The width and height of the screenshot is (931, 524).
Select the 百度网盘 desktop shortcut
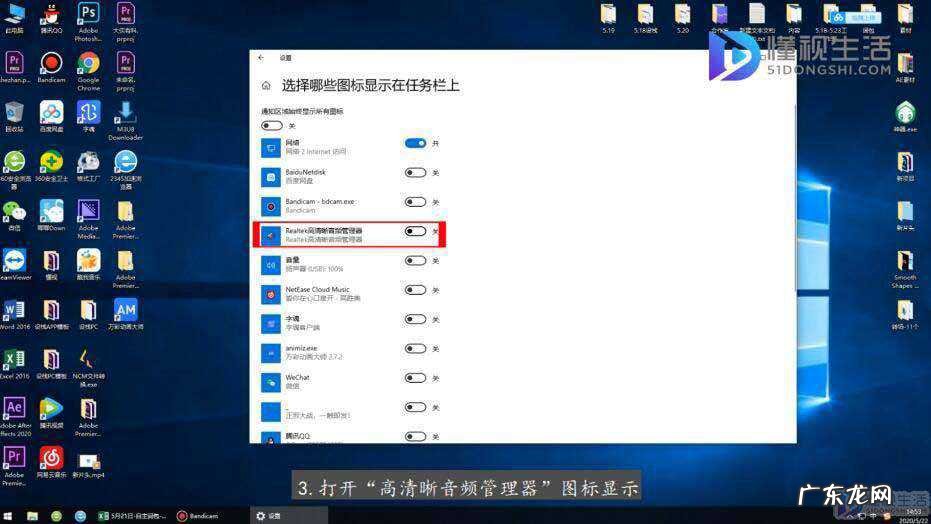[51, 117]
